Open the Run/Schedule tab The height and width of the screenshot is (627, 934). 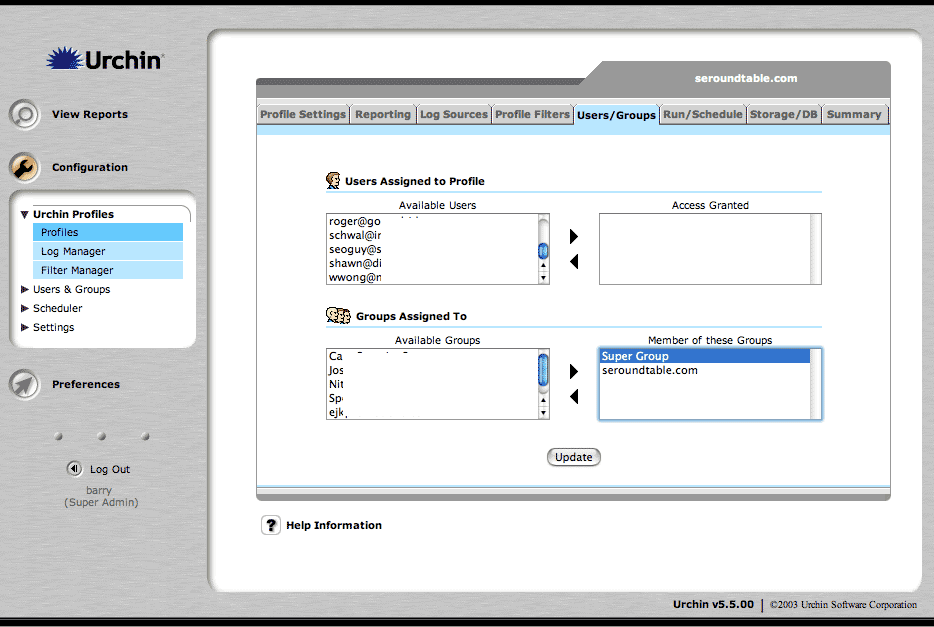703,114
